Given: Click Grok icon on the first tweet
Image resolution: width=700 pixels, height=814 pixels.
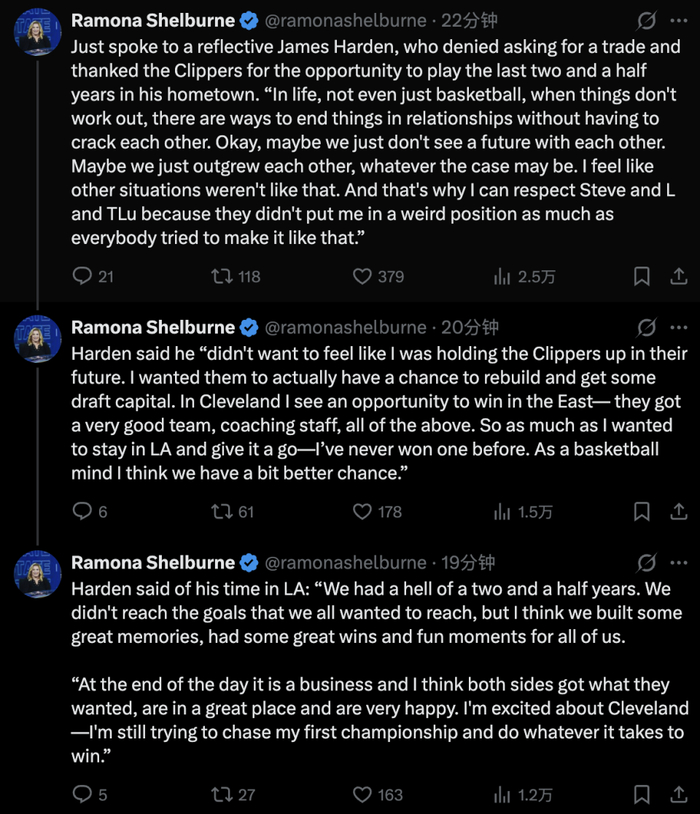Looking at the screenshot, I should click(646, 20).
